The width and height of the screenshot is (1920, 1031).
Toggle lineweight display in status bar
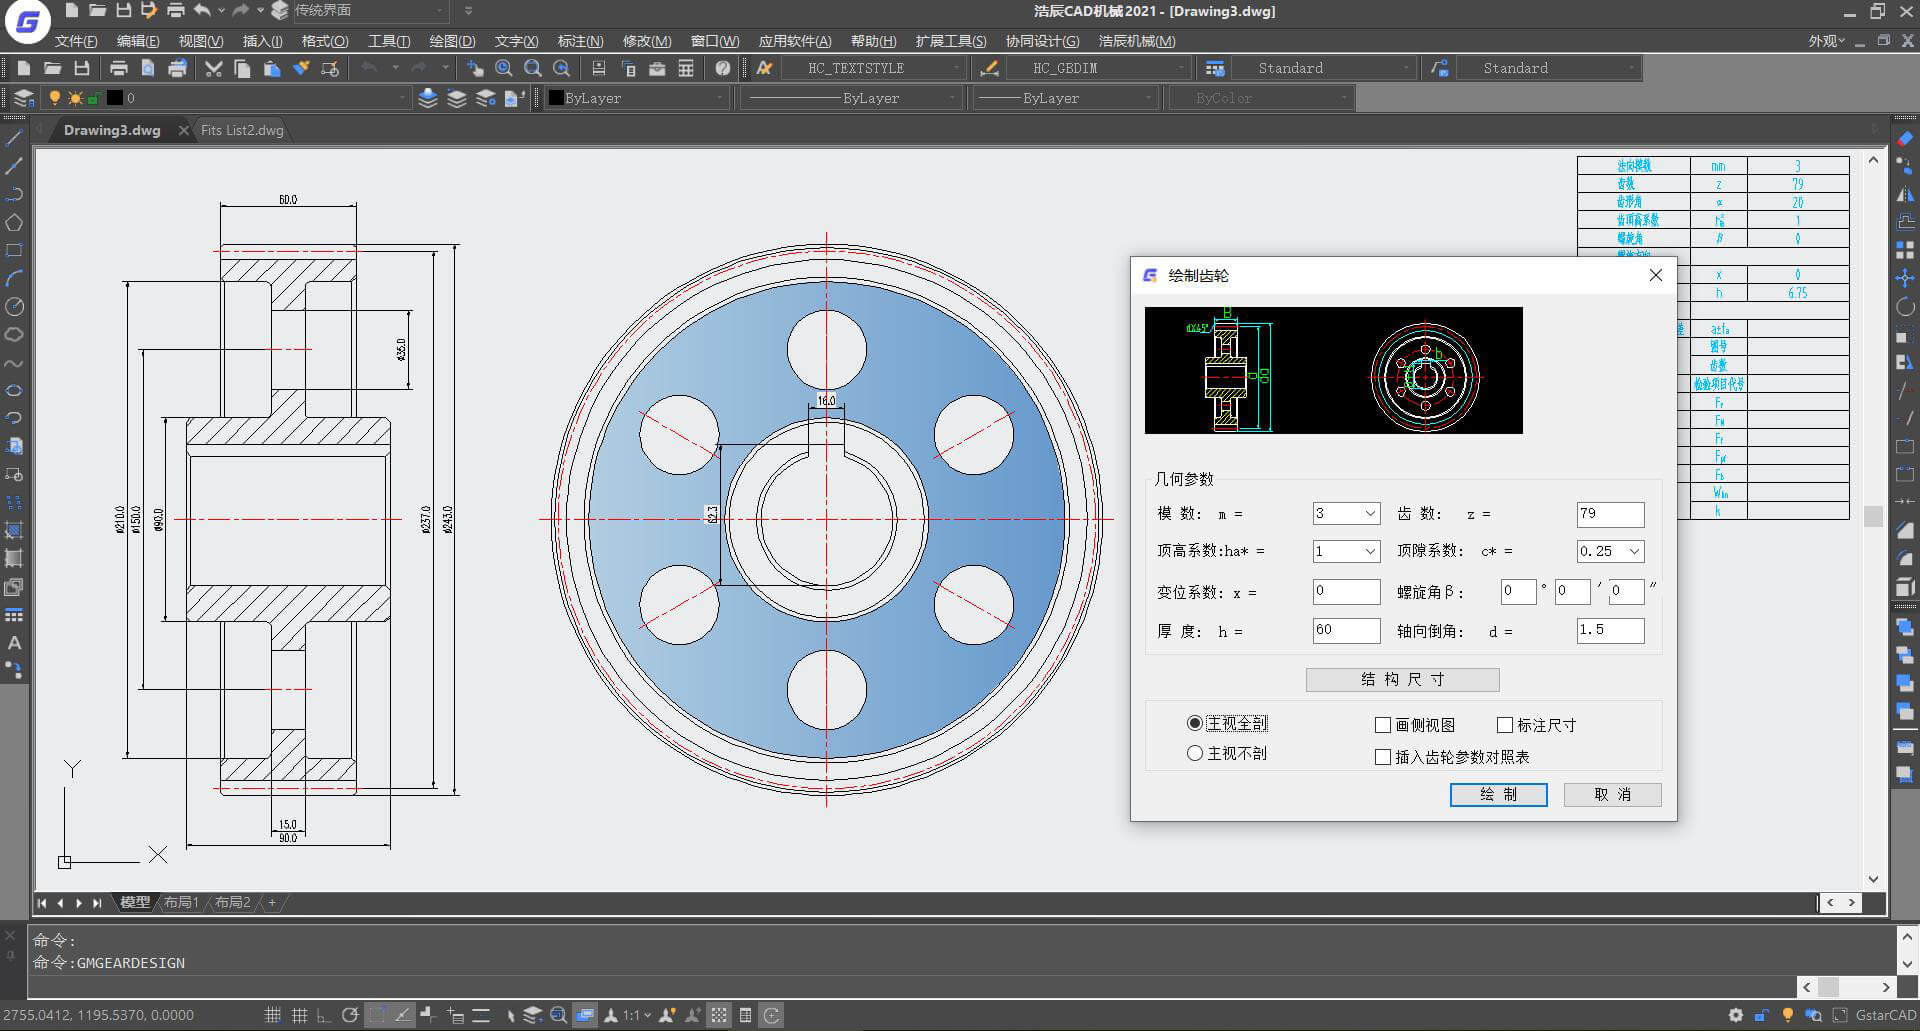click(x=481, y=1015)
